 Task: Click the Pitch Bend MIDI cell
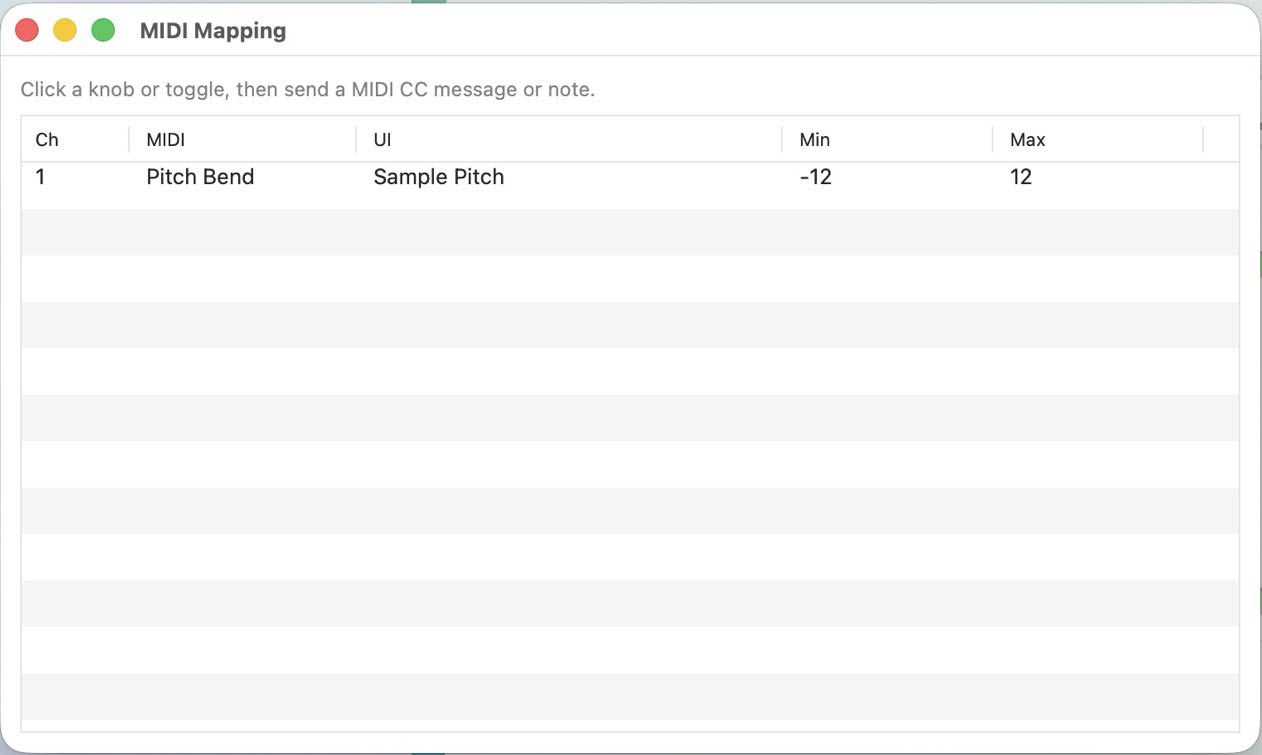coord(199,177)
